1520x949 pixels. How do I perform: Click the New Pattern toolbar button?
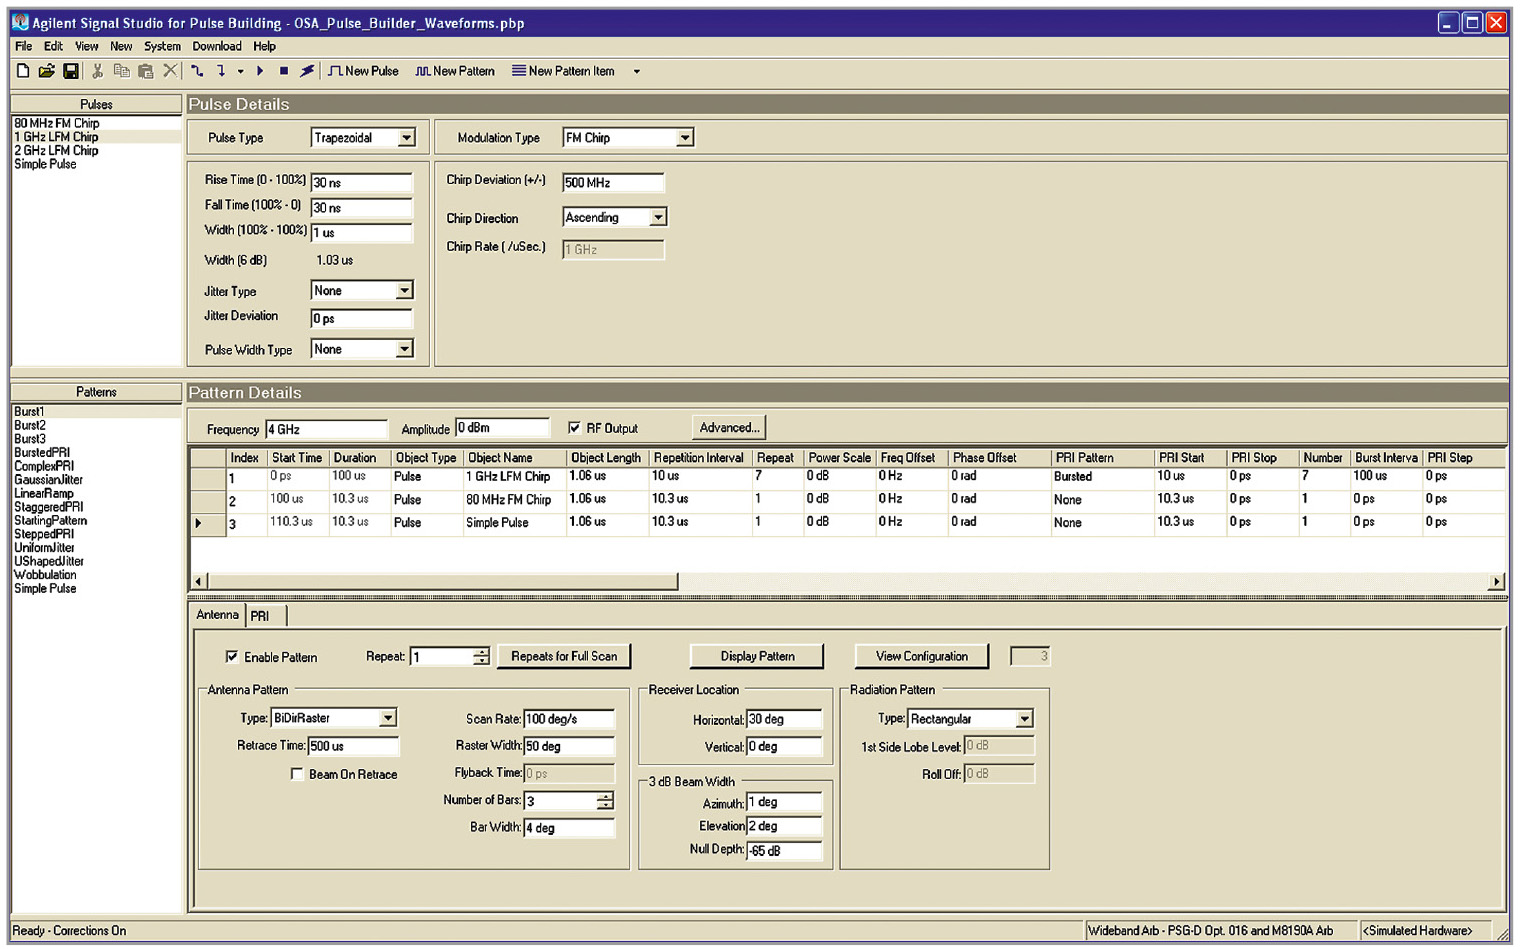point(455,71)
